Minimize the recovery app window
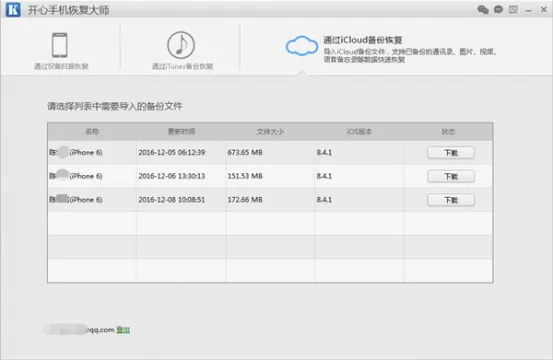This screenshot has height=360, width=553. (x=528, y=11)
